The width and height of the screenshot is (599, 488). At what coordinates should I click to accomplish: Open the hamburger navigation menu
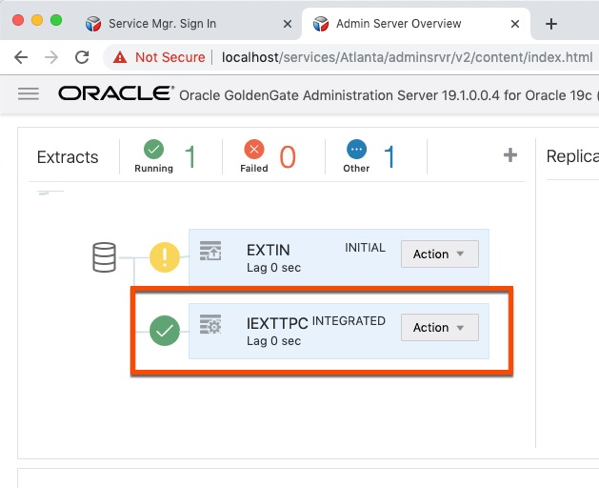coord(28,94)
